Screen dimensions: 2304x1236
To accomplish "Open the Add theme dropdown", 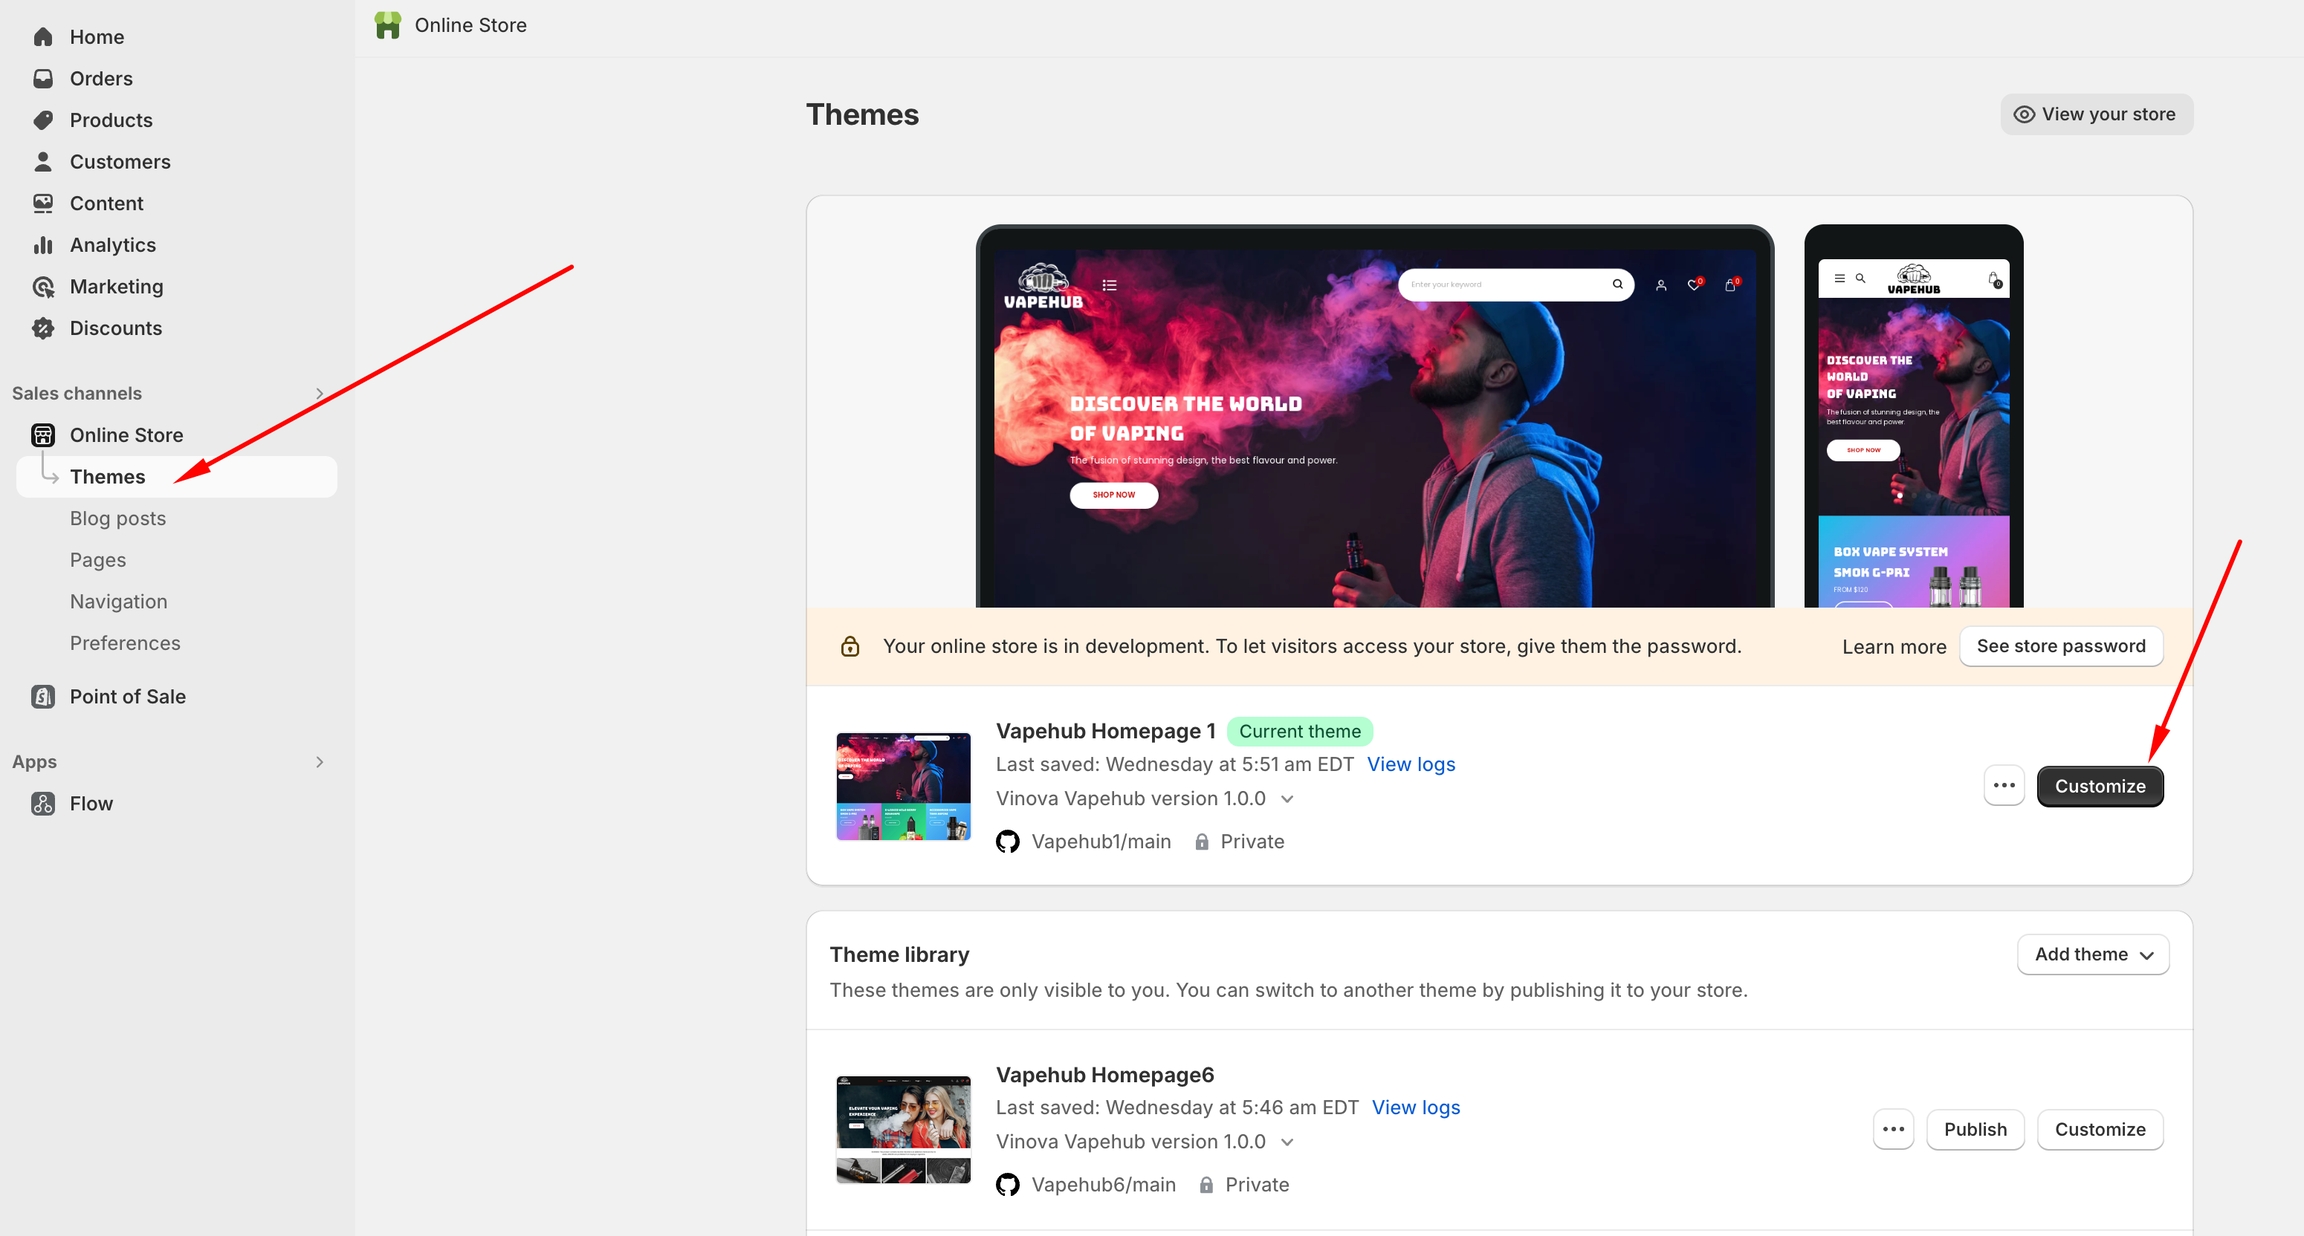I will point(2093,955).
